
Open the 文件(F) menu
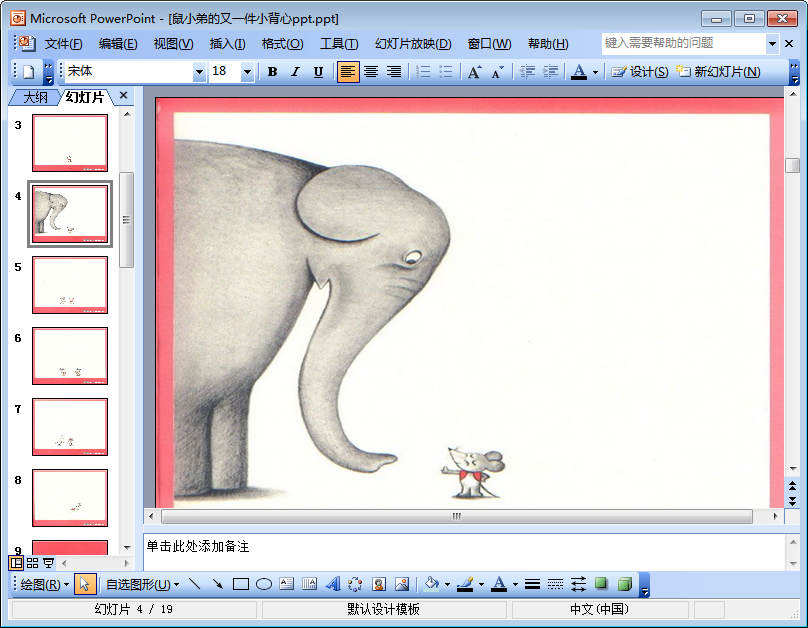(x=63, y=44)
